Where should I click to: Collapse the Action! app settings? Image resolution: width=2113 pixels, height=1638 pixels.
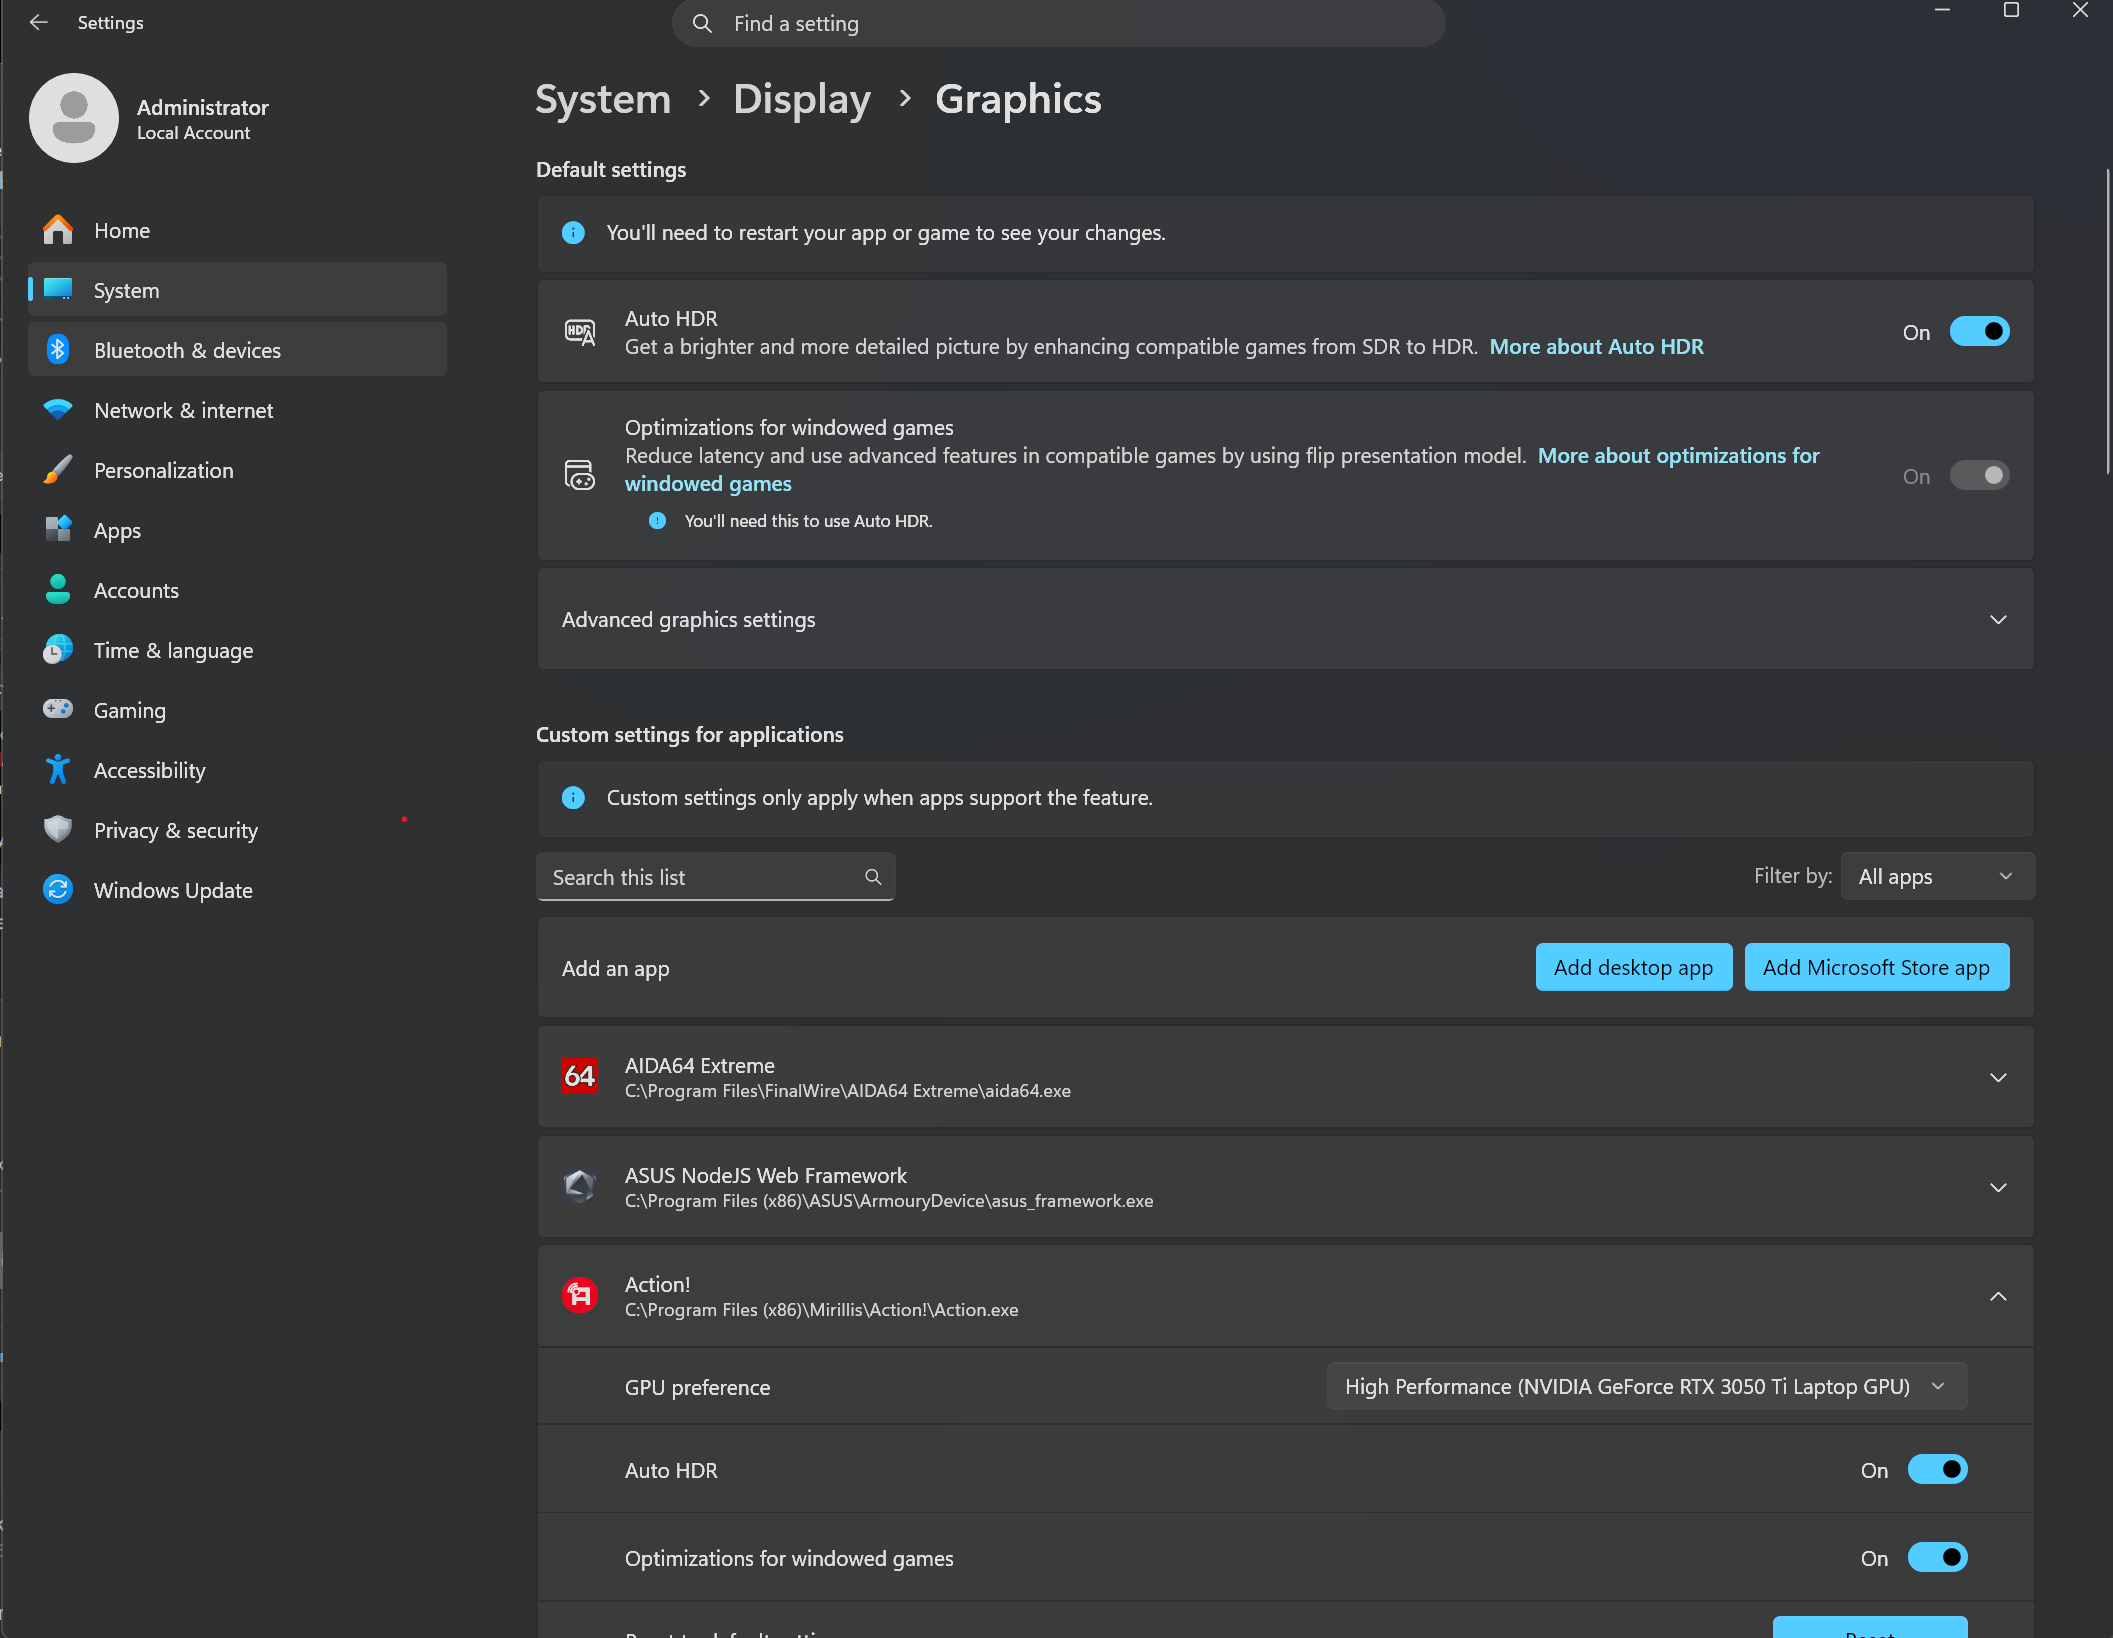(x=1997, y=1297)
